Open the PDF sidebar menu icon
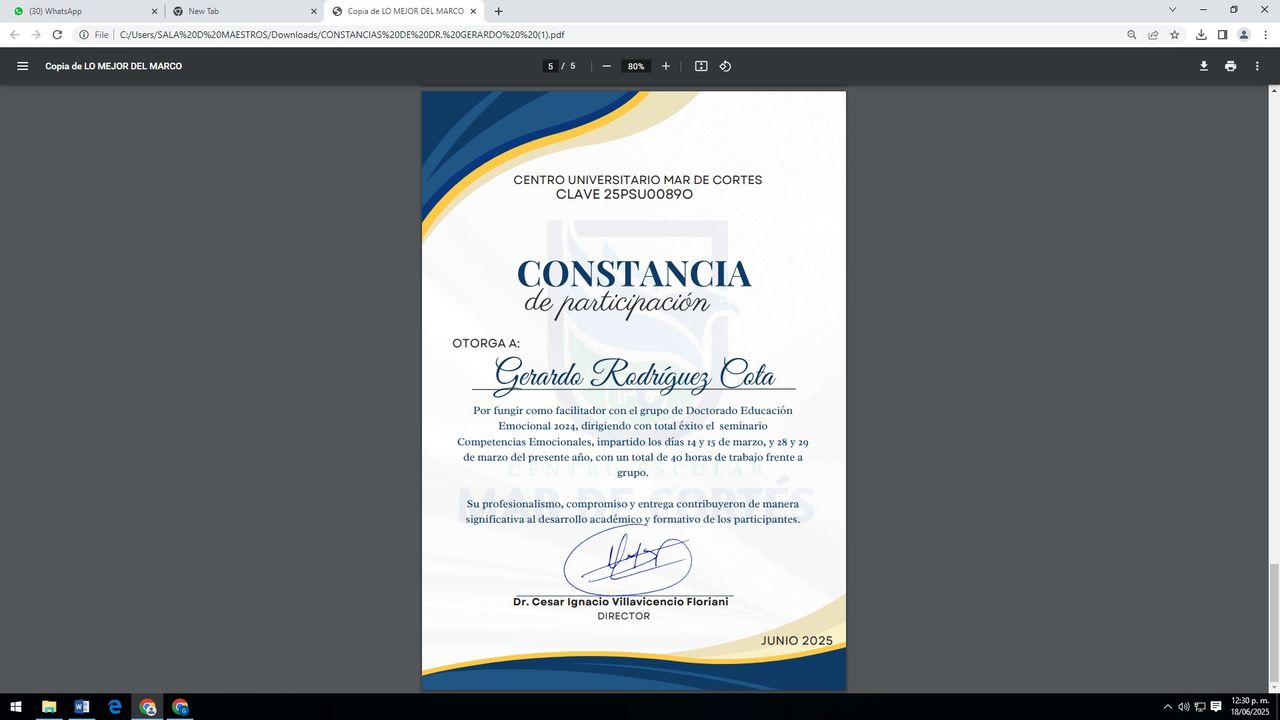Image resolution: width=1280 pixels, height=720 pixels. click(x=22, y=66)
